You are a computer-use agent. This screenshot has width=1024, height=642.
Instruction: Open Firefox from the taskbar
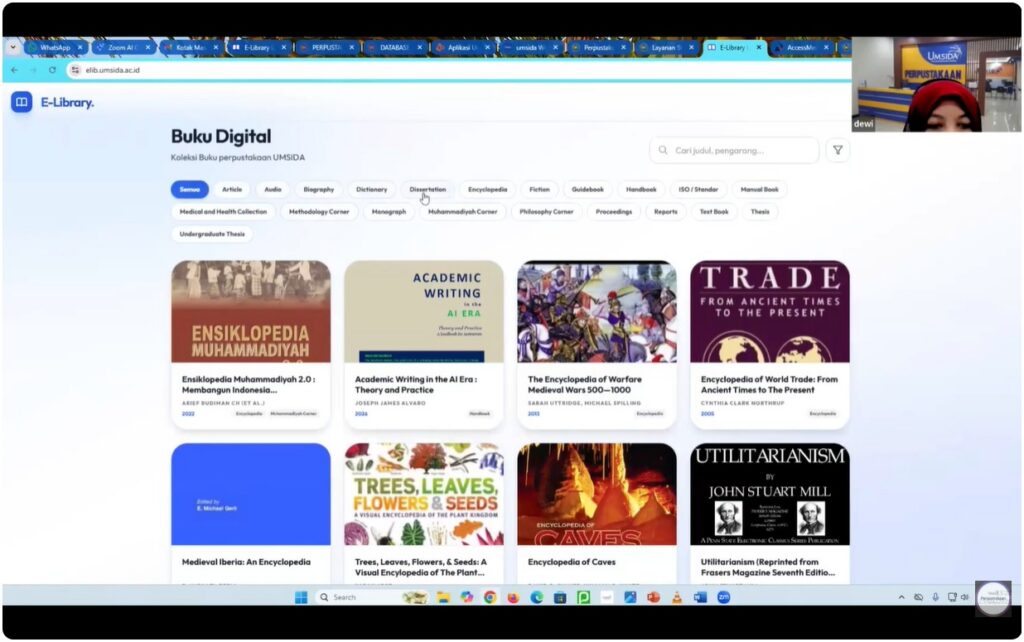[513, 597]
